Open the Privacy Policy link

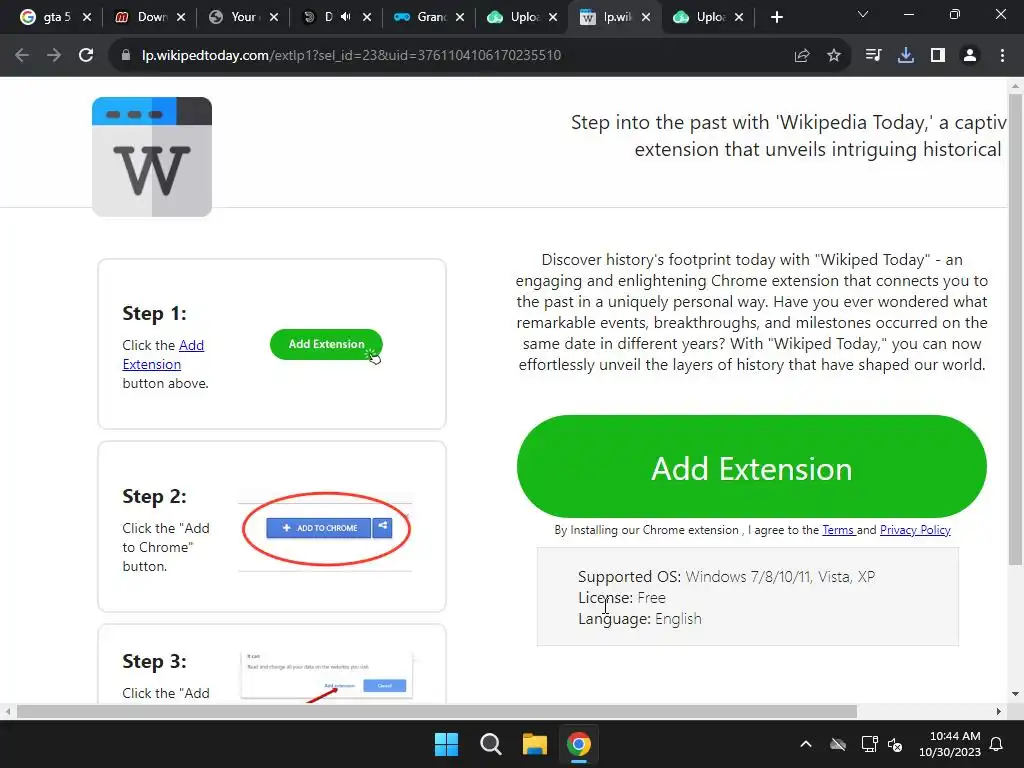915,530
